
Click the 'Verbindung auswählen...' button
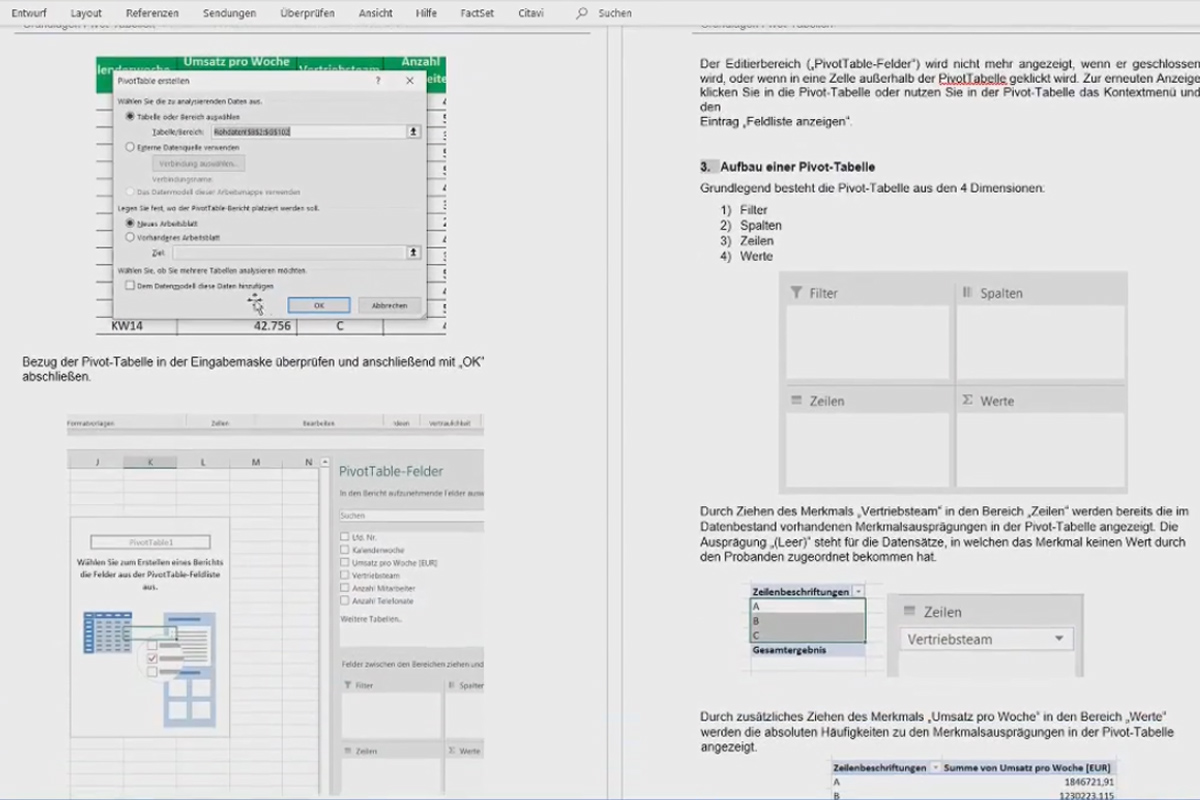pos(199,163)
